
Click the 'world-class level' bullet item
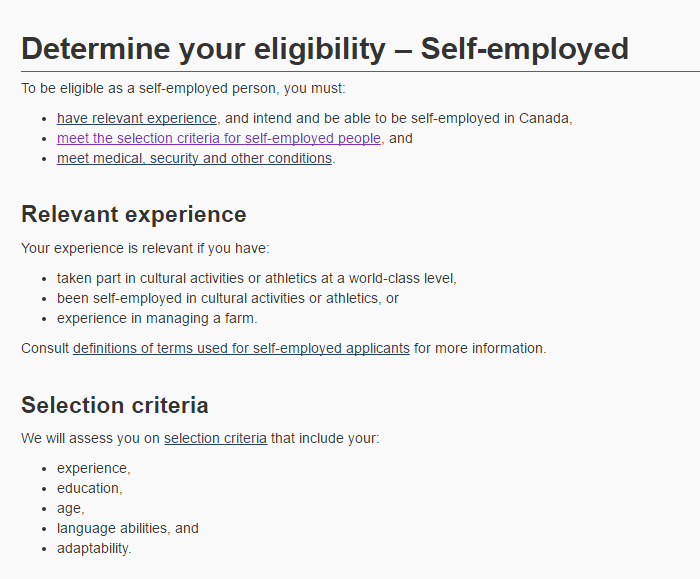click(x=256, y=278)
